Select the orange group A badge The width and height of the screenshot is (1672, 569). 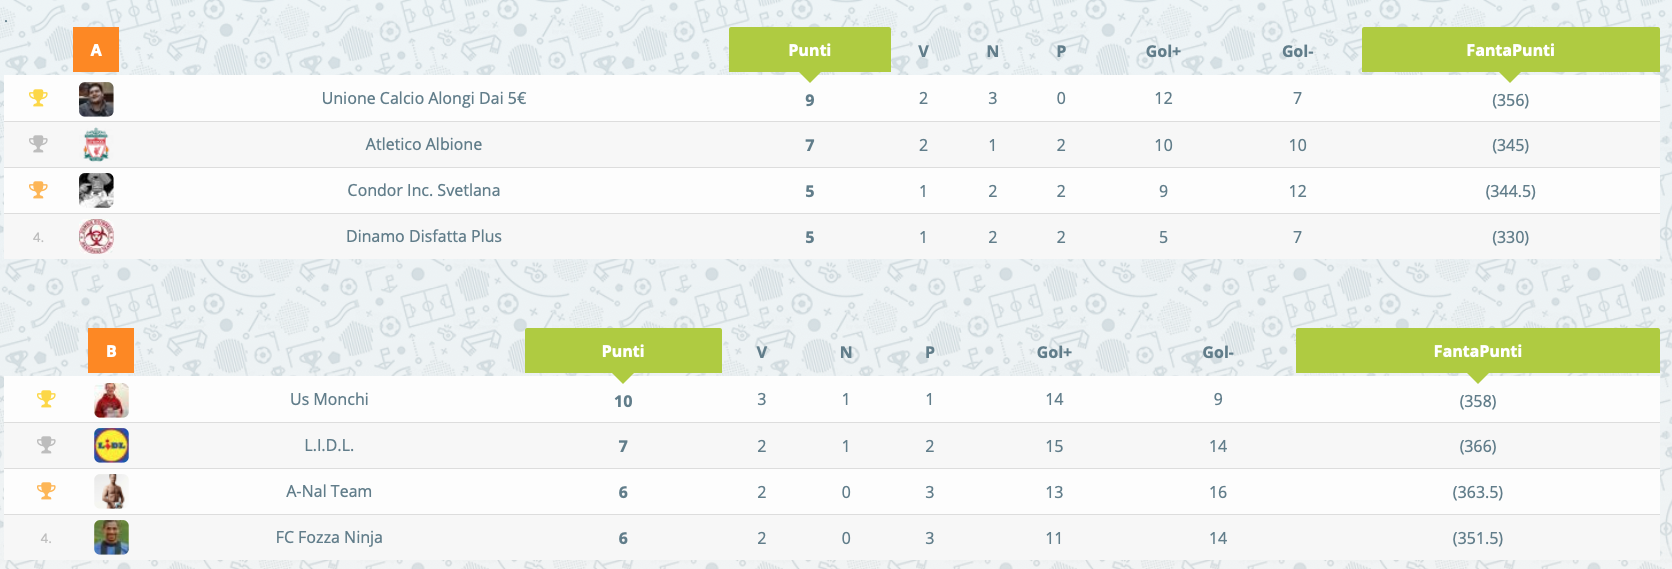(96, 50)
